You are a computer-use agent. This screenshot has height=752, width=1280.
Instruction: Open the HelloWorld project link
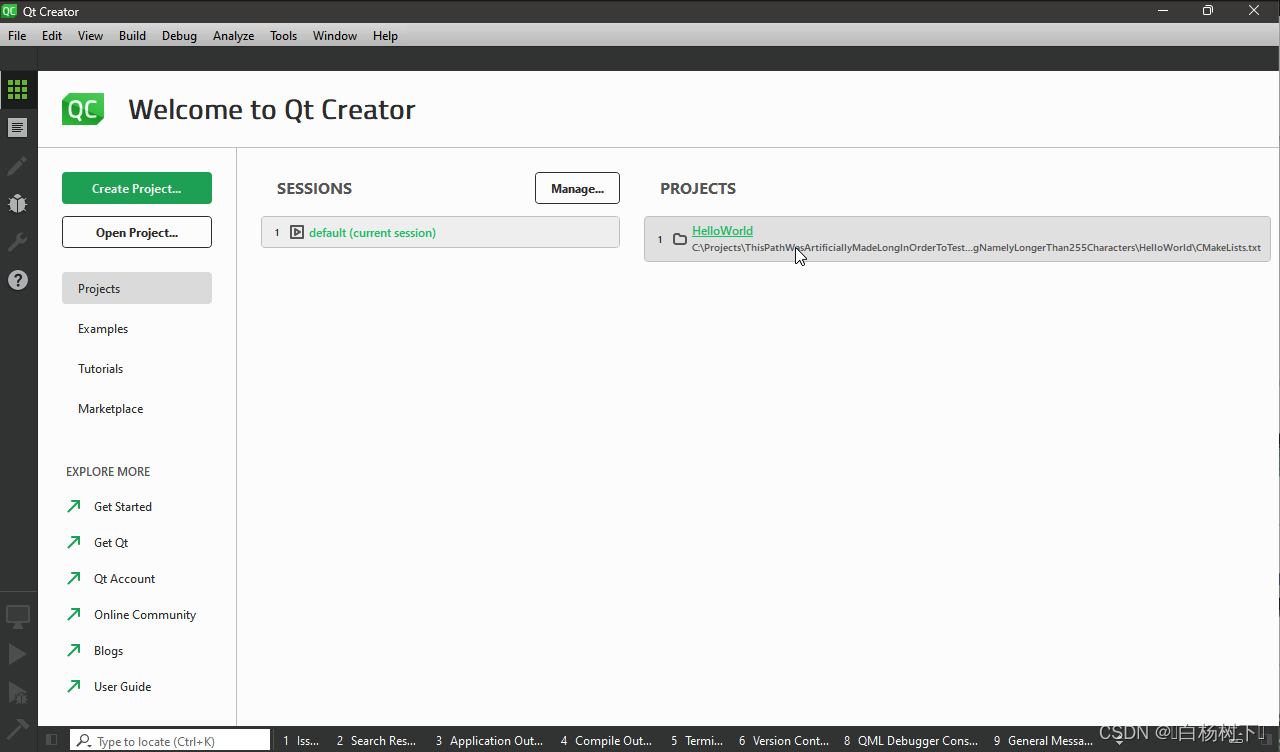[x=722, y=230]
